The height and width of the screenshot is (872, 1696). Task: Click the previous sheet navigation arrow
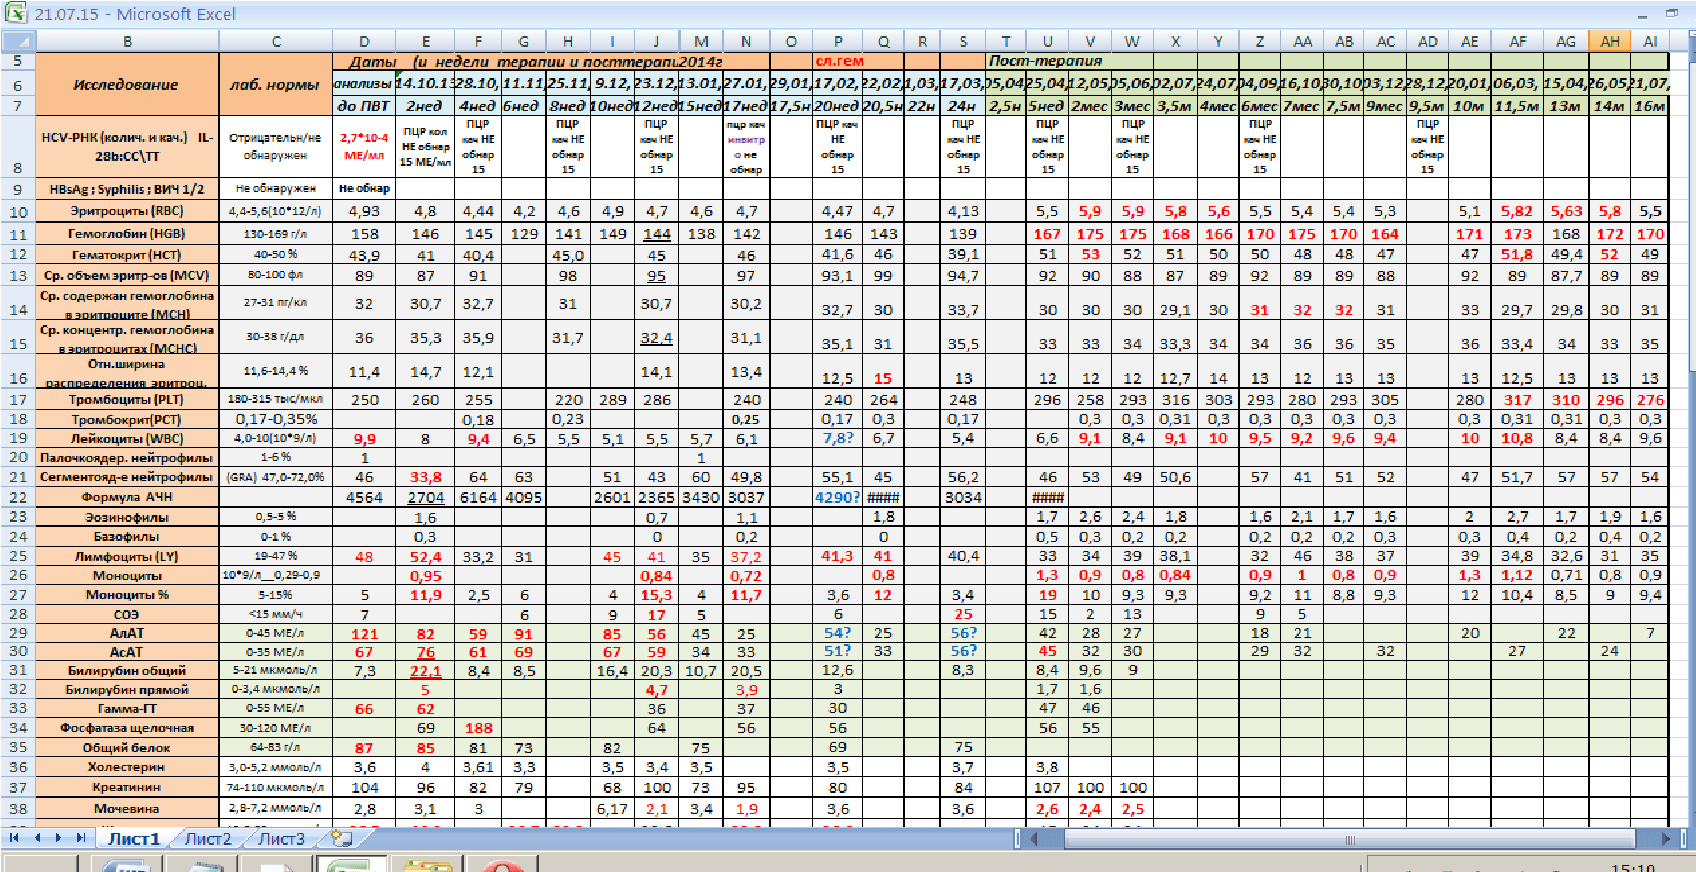point(37,838)
